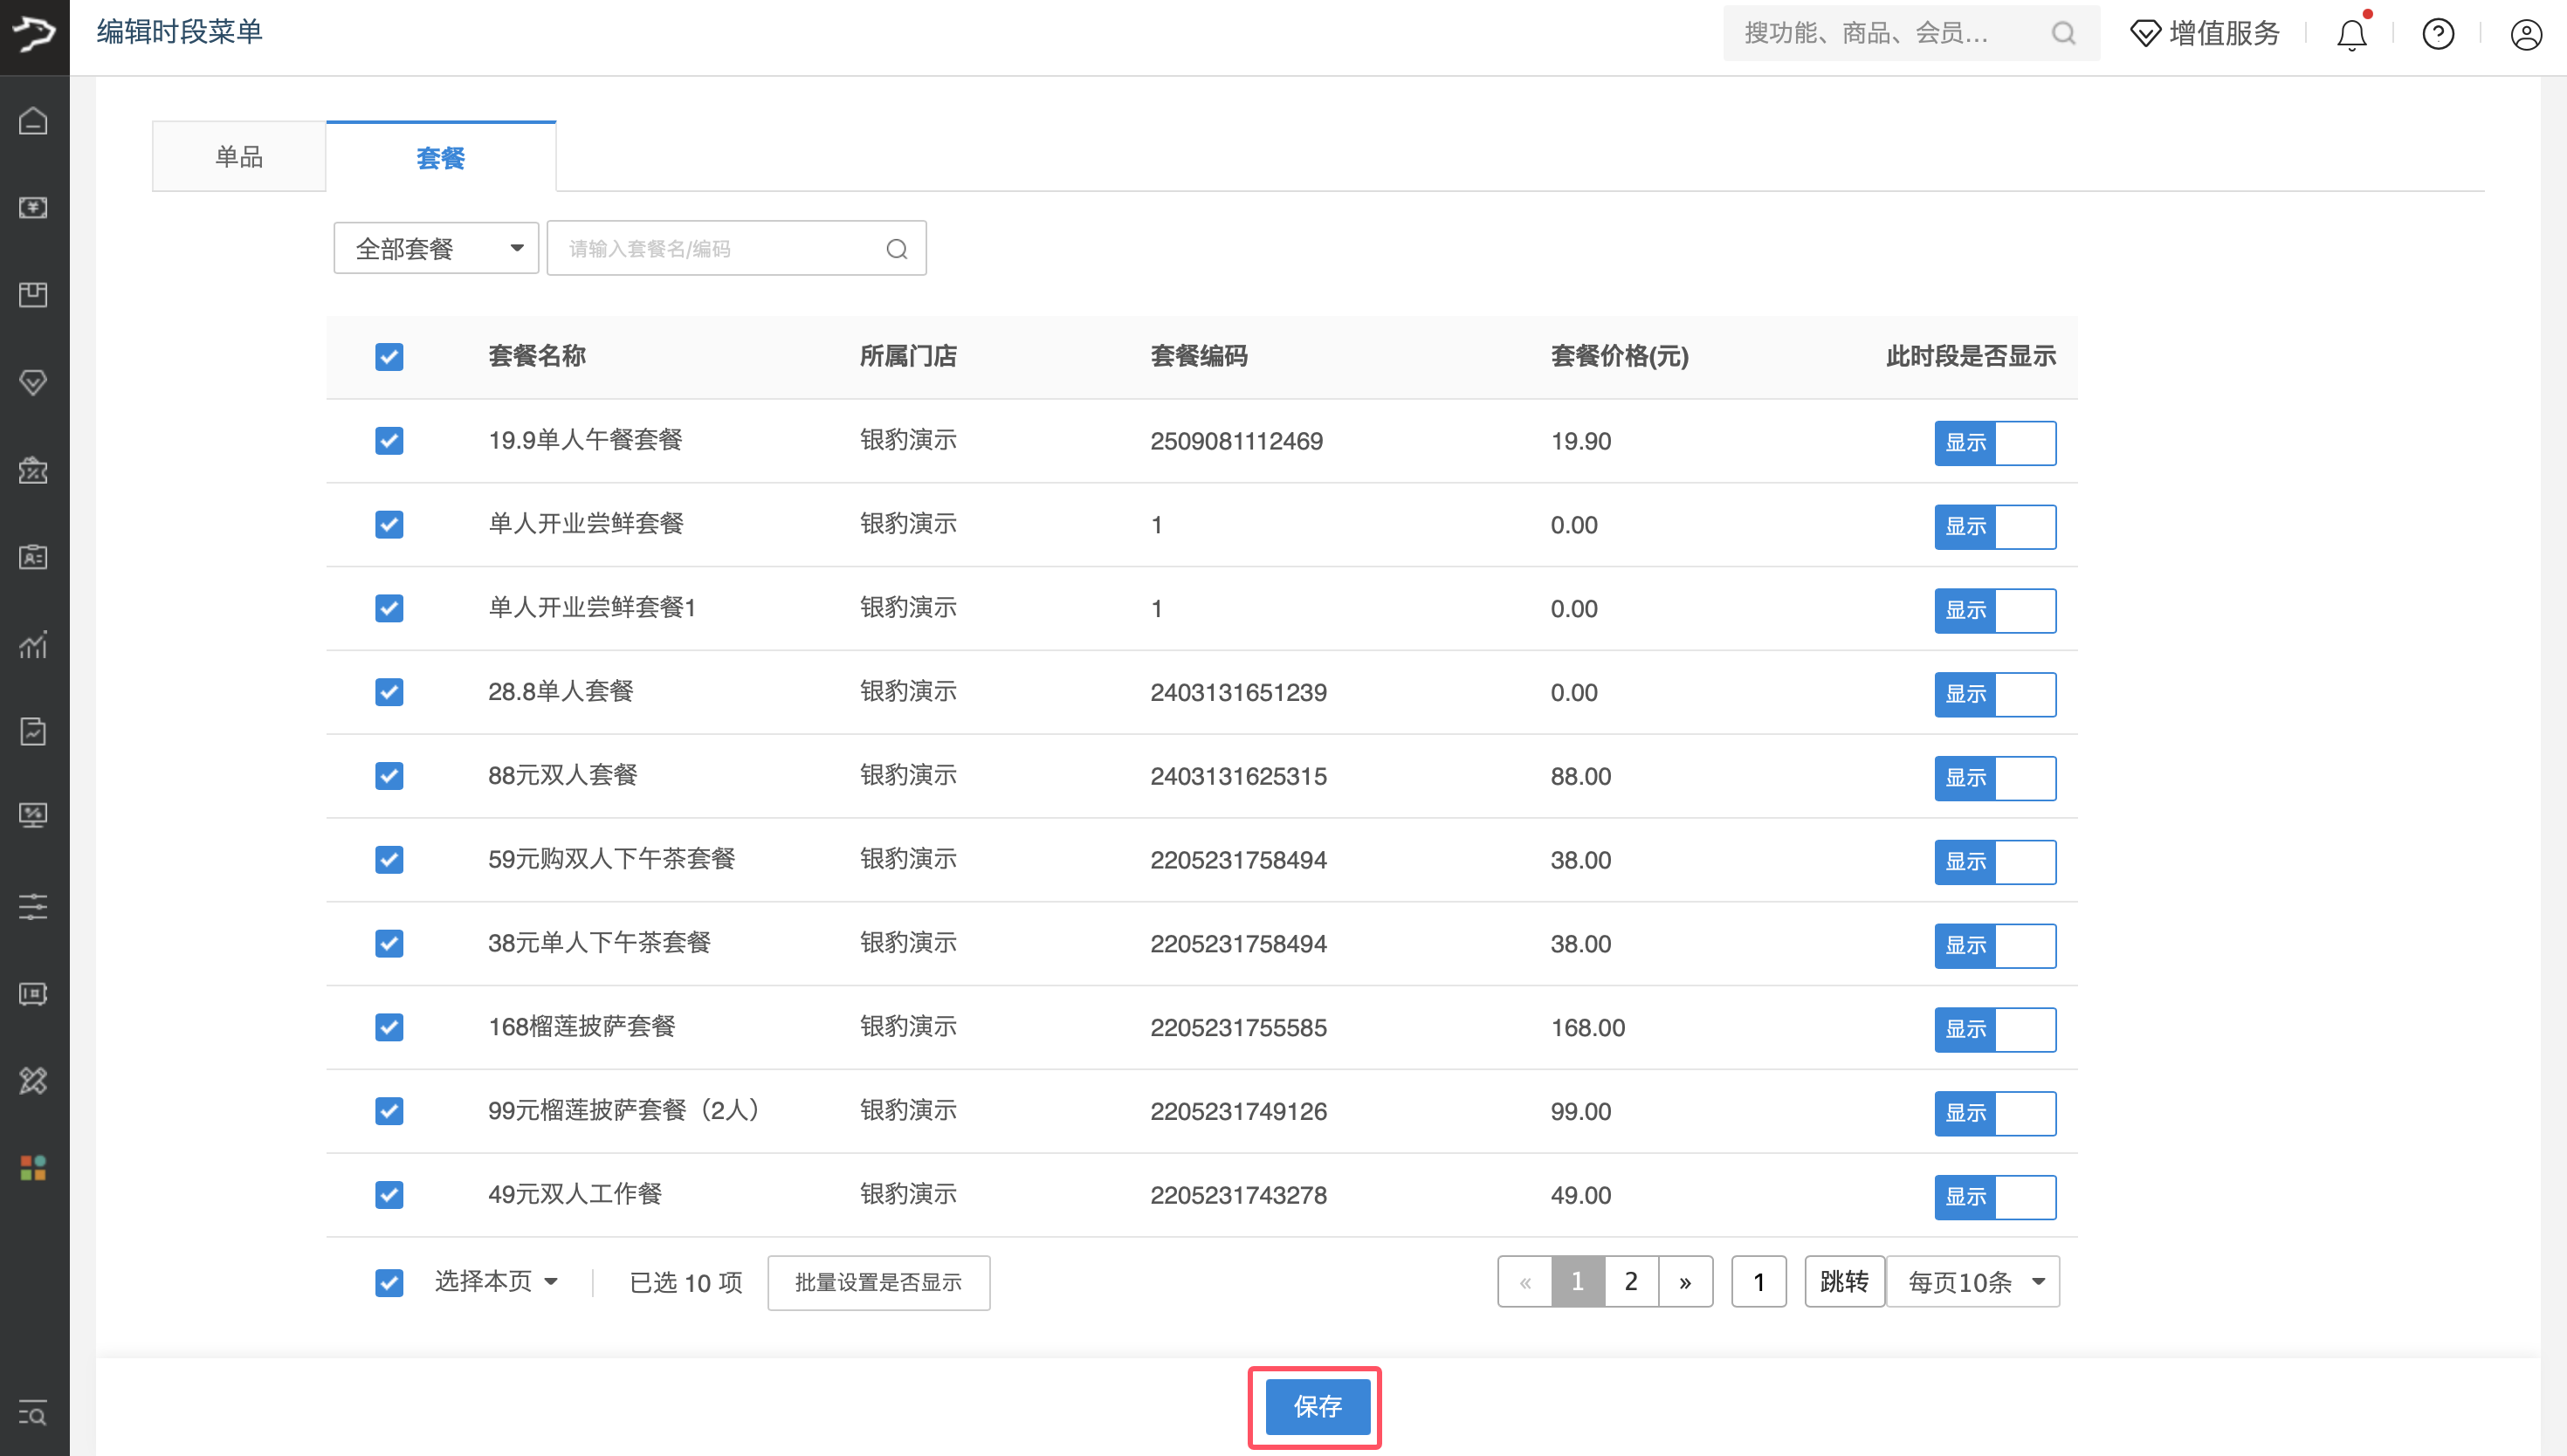
Task: Uncheck the 19.9单人午餐套餐 row checkbox
Action: point(389,441)
